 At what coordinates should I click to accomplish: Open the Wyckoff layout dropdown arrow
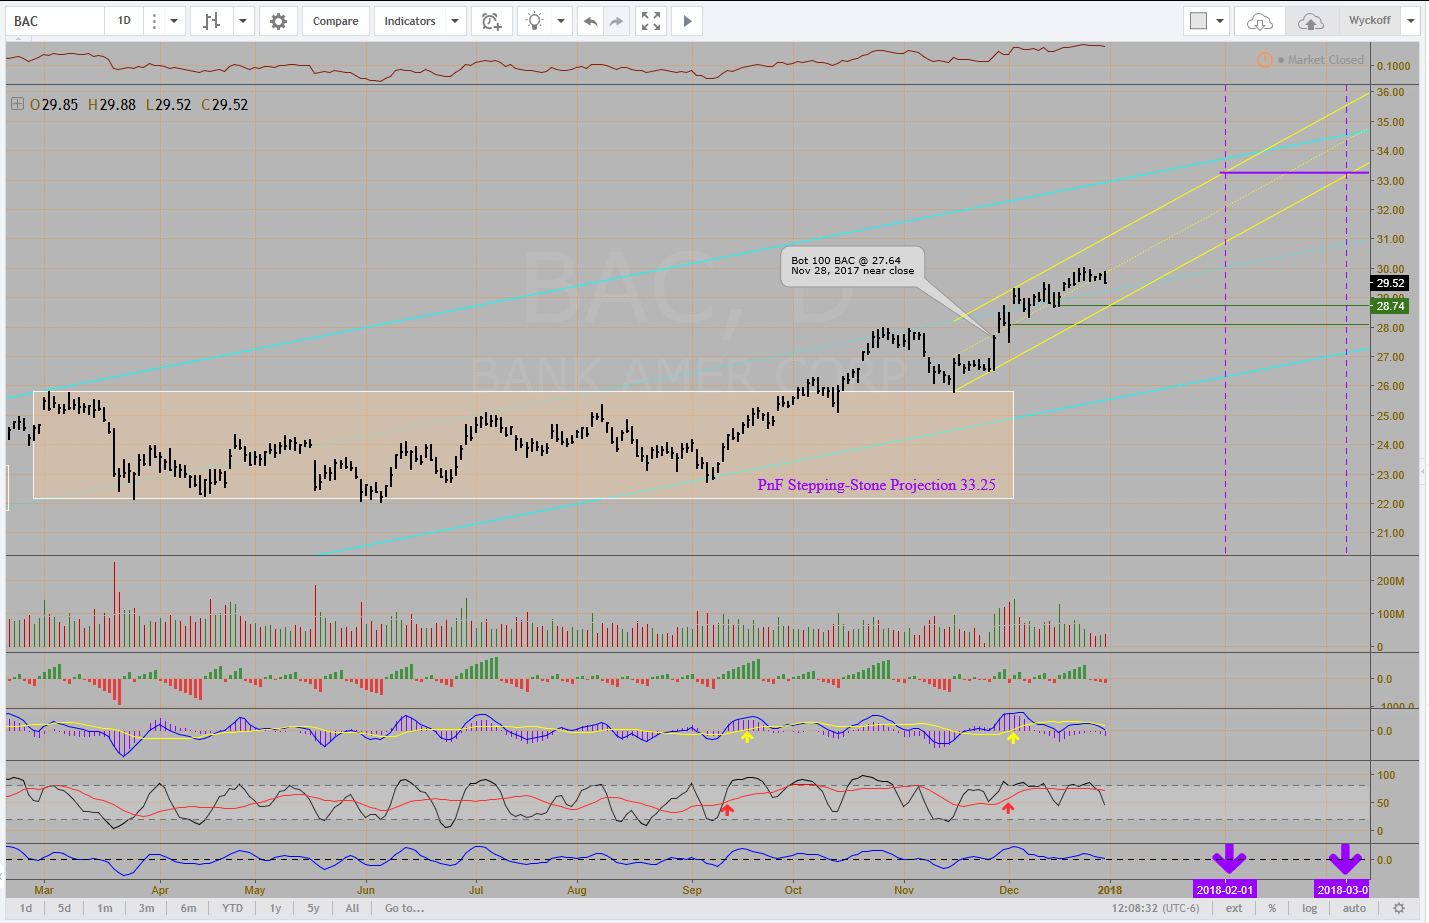click(x=1410, y=21)
